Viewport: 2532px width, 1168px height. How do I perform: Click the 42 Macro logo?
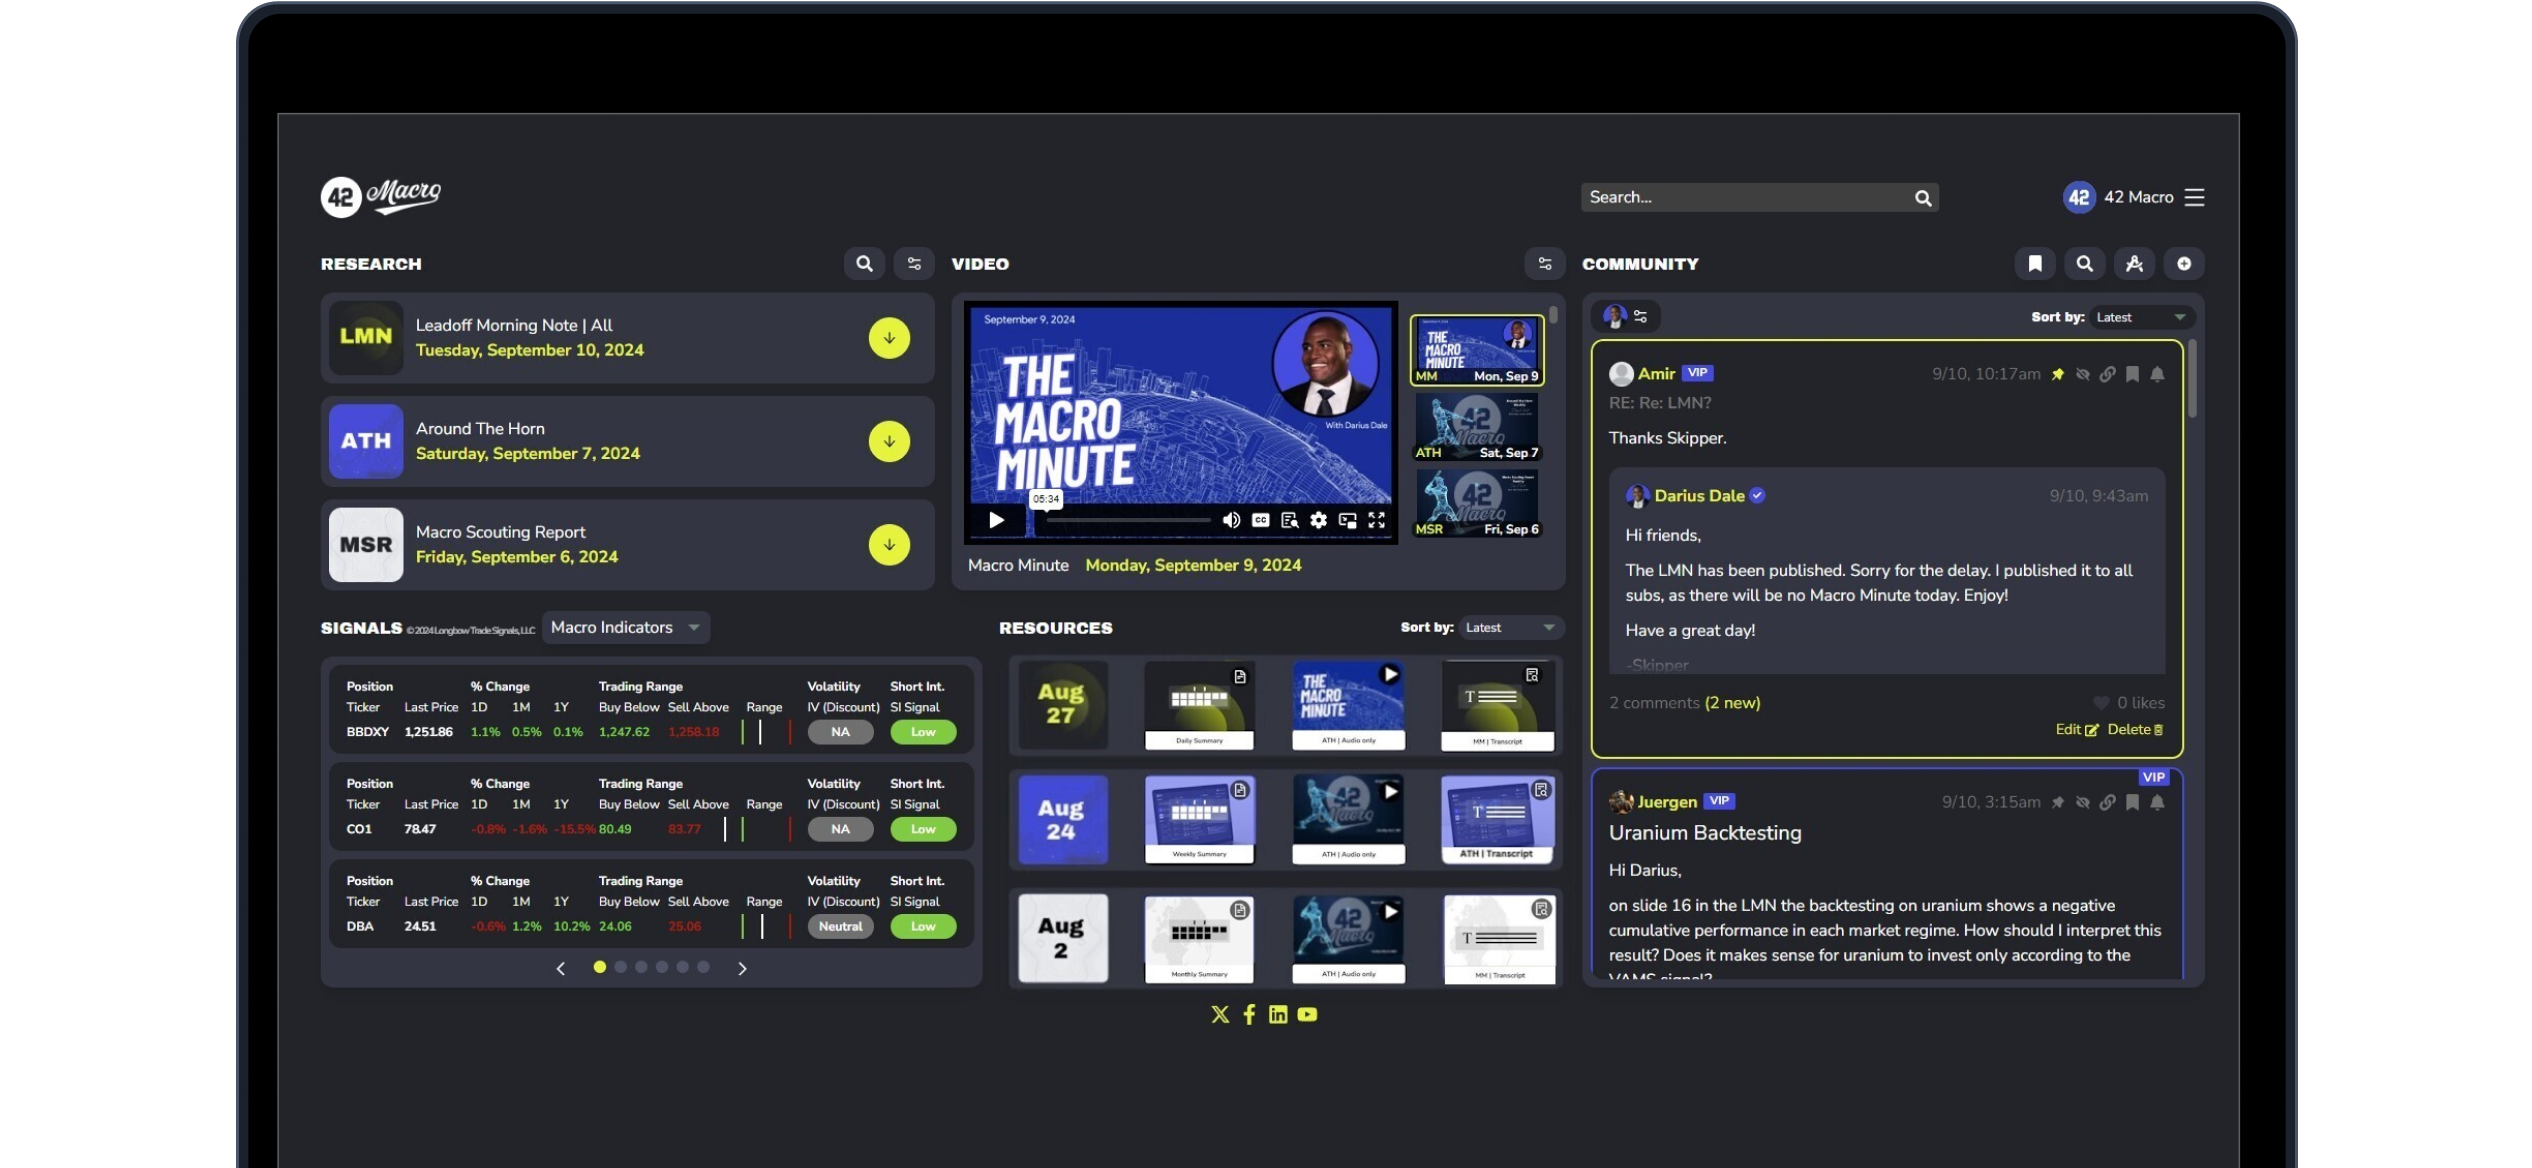click(381, 196)
